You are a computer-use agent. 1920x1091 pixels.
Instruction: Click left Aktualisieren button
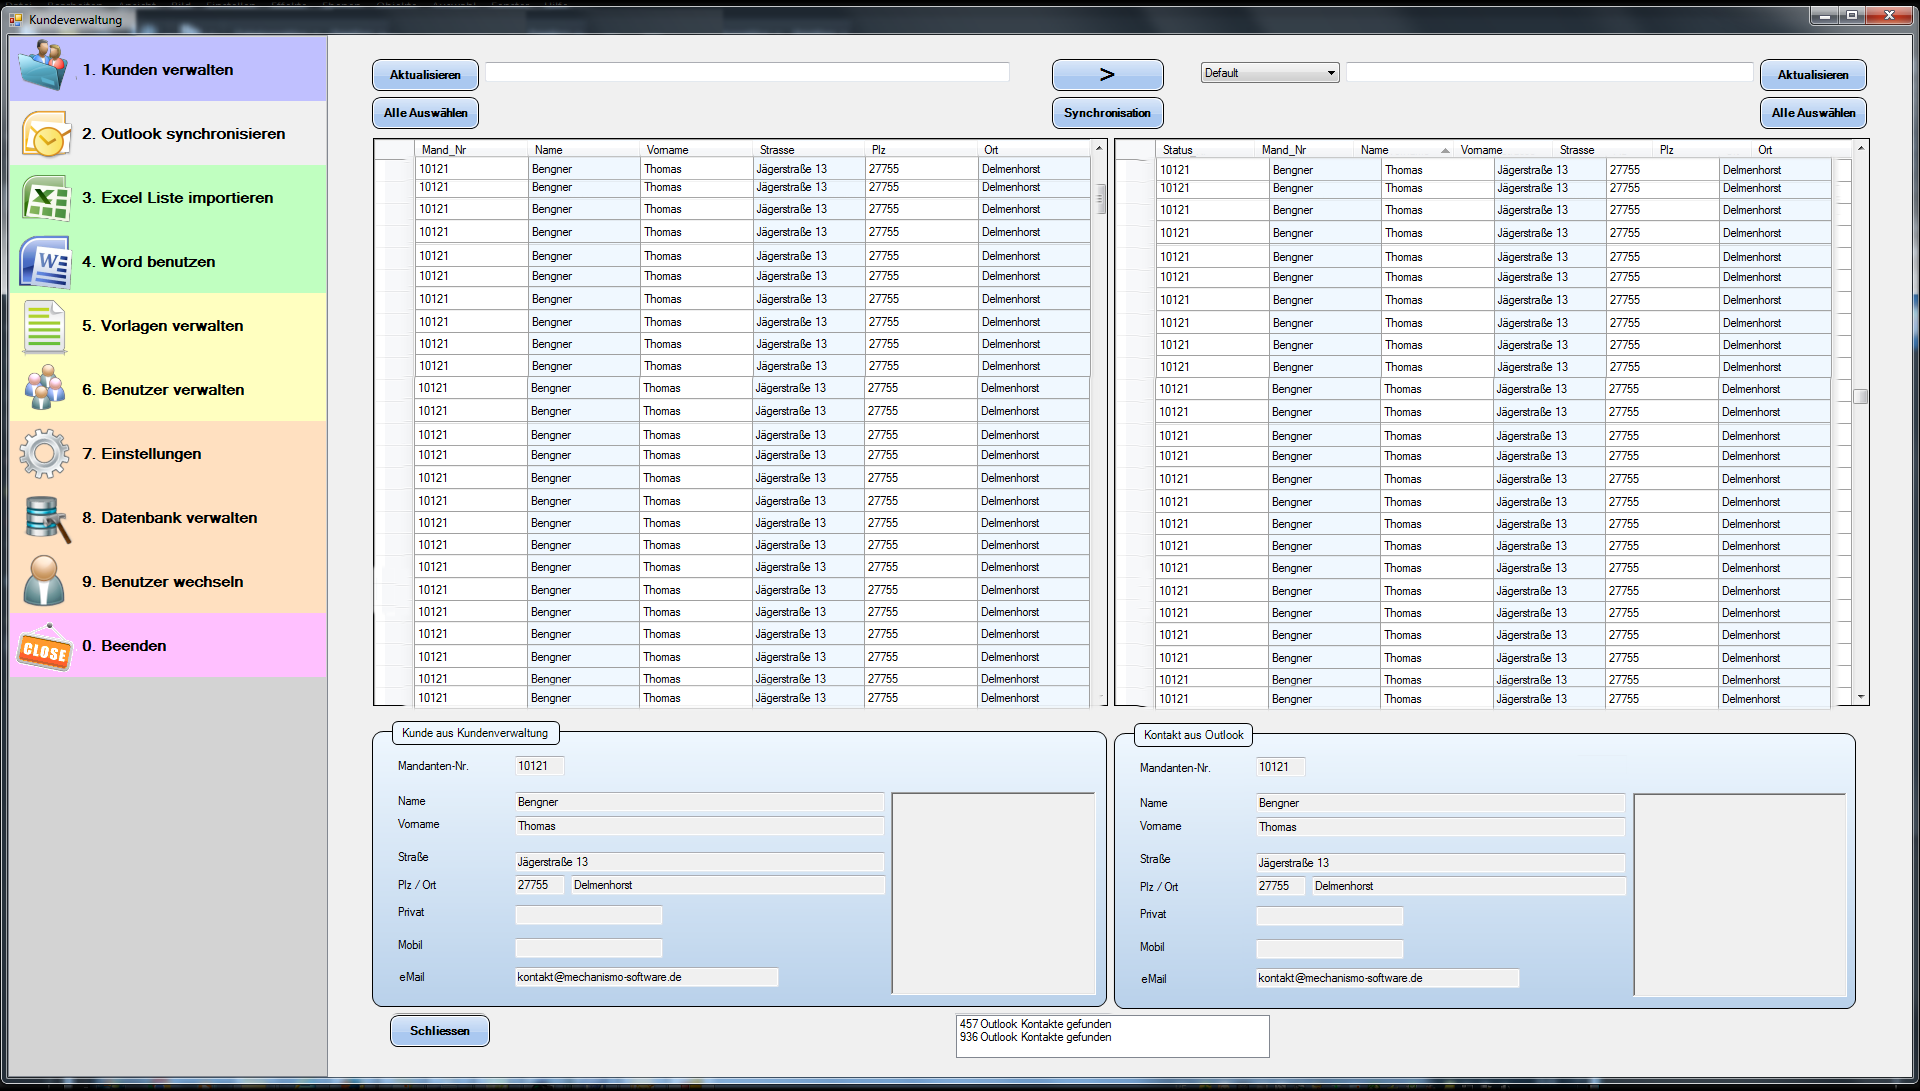tap(425, 75)
